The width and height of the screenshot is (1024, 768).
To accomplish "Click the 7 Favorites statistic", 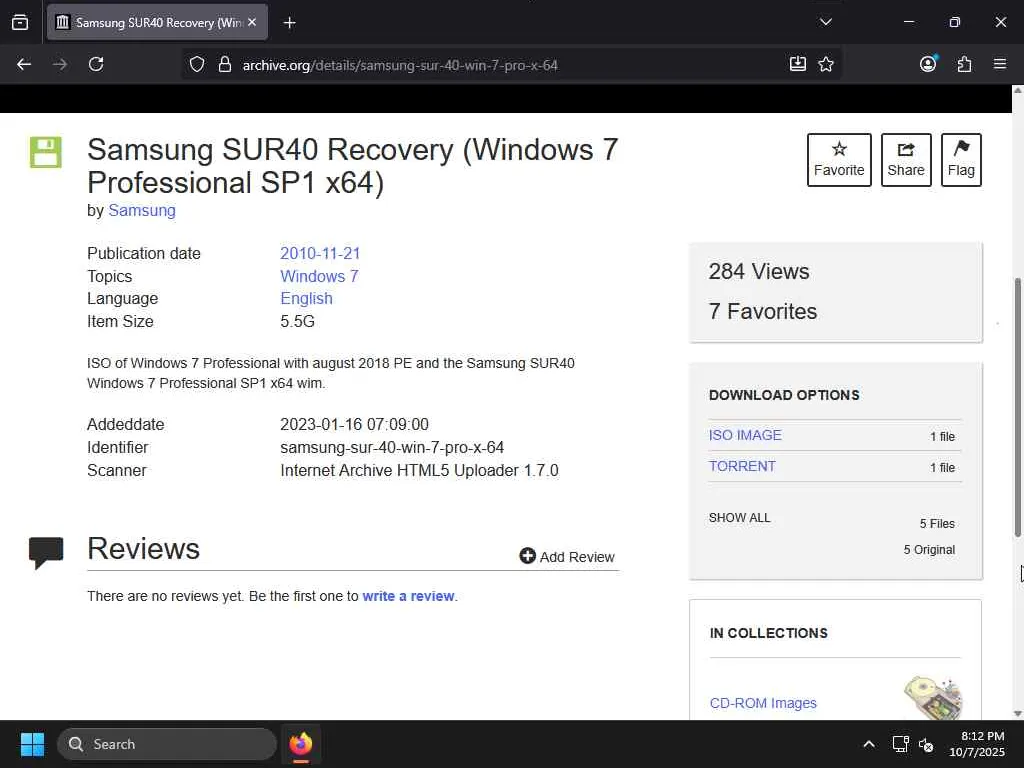I will [x=763, y=312].
